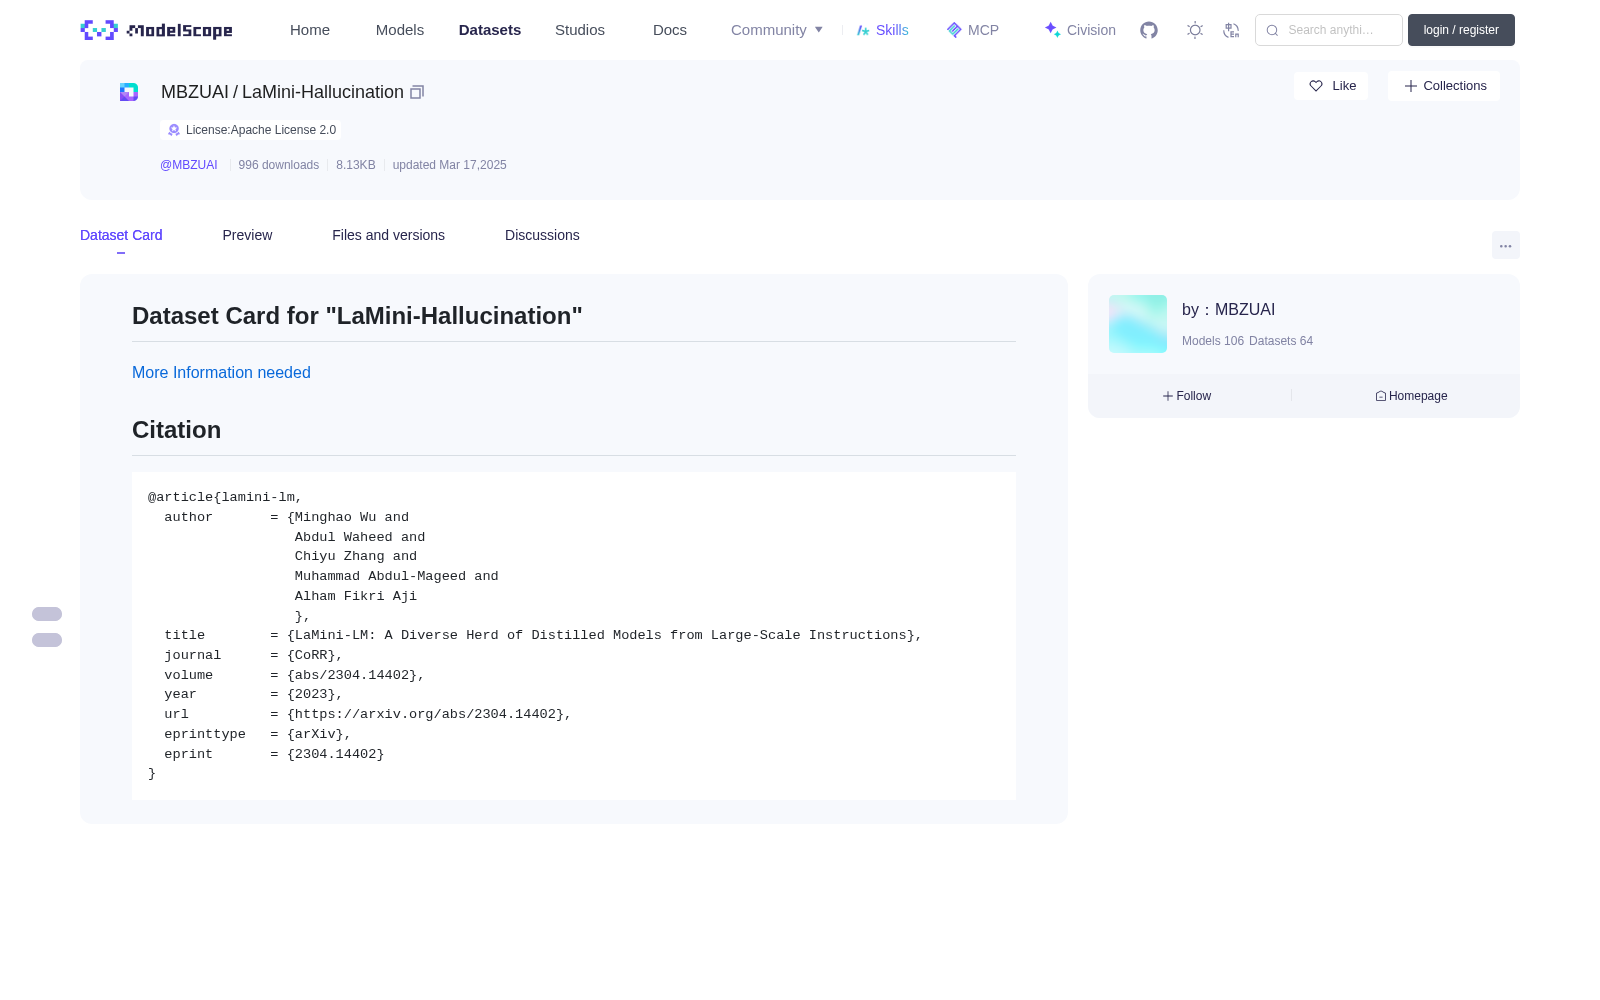The width and height of the screenshot is (1600, 1000).
Task: Copy dataset name with the copy icon
Action: [x=417, y=92]
